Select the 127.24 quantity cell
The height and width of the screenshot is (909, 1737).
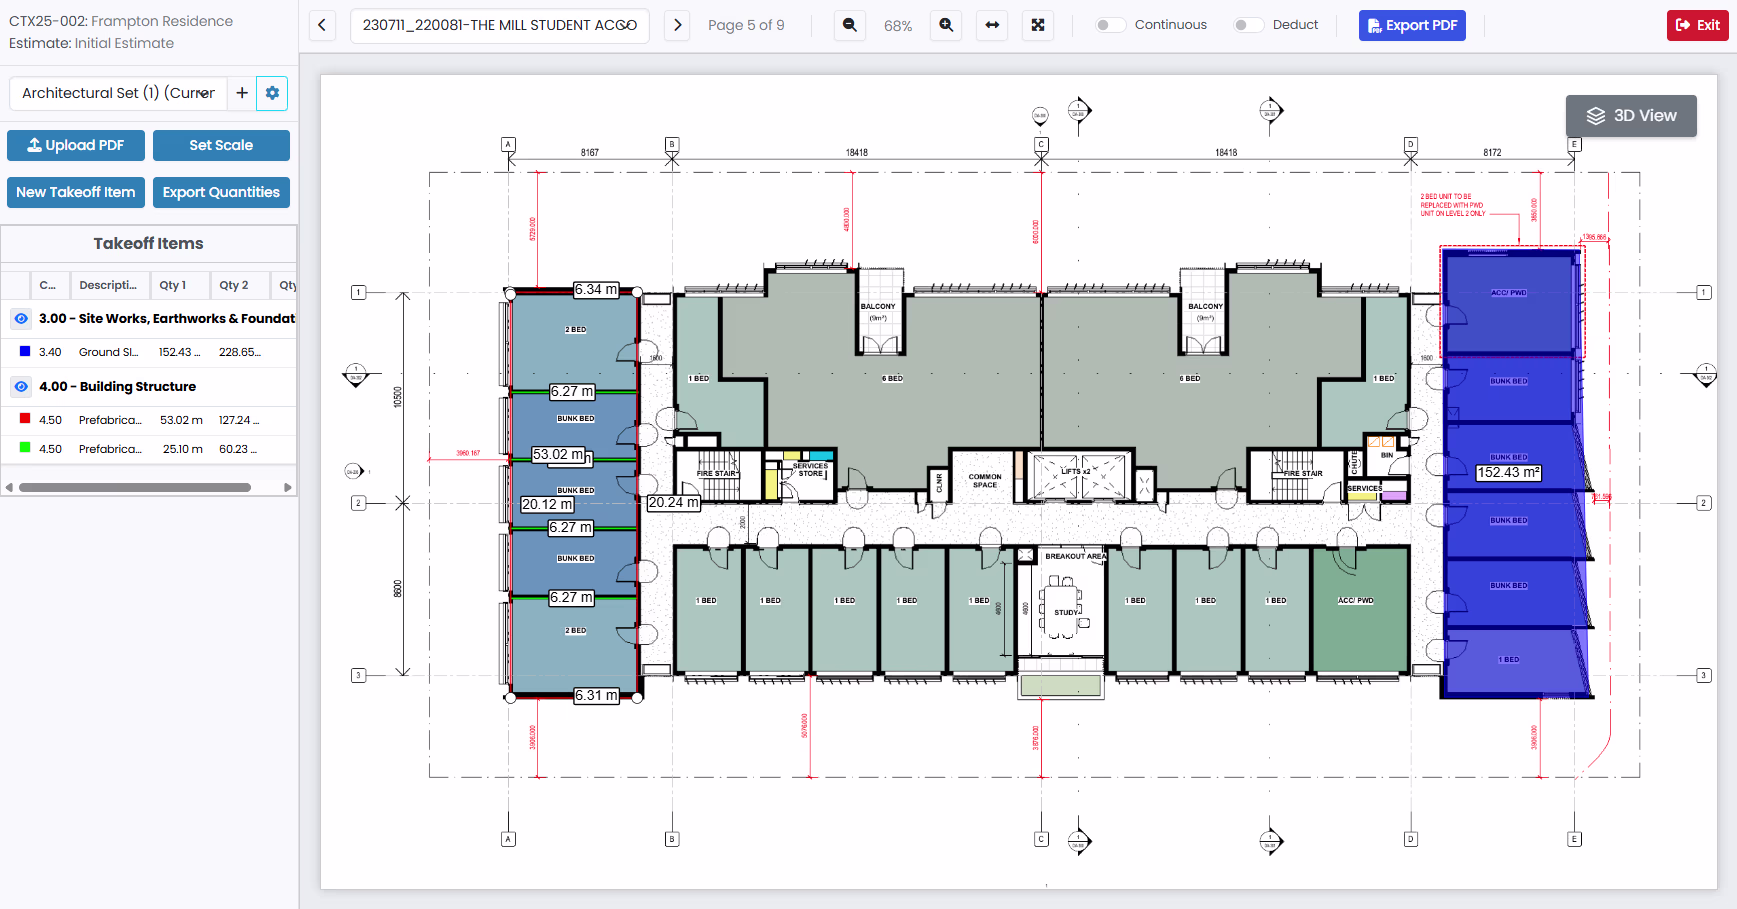click(x=240, y=420)
